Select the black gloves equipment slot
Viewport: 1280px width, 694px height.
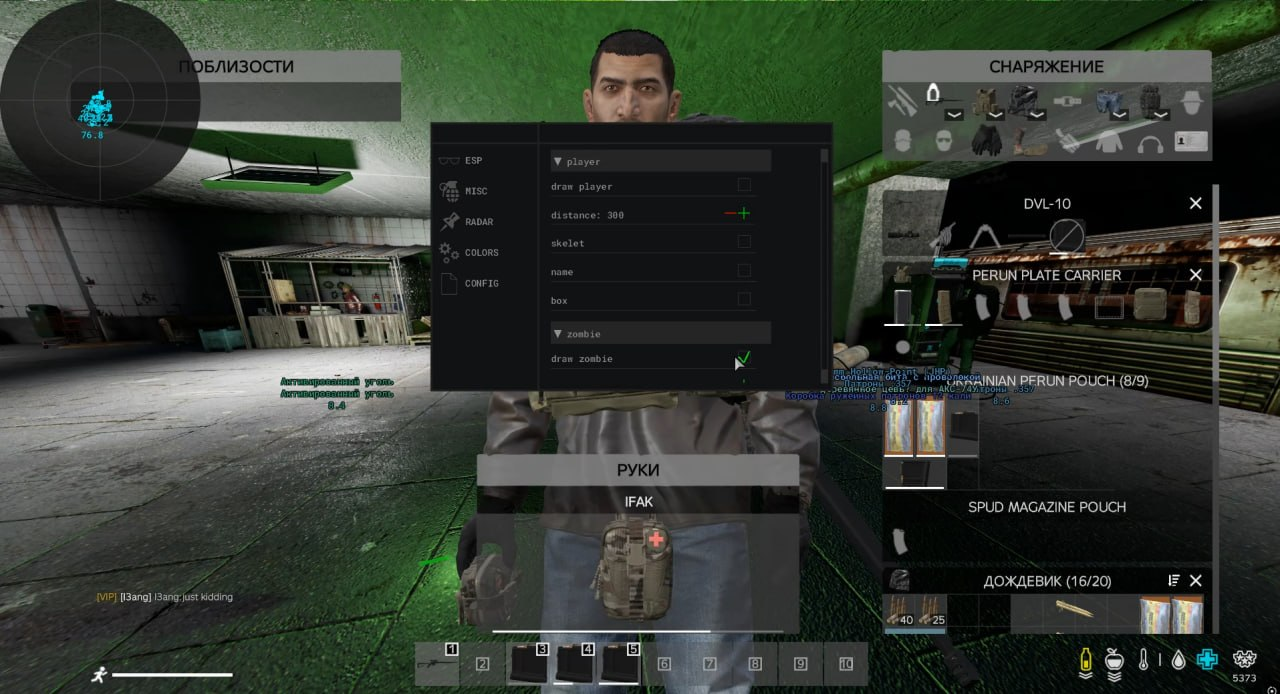click(986, 141)
